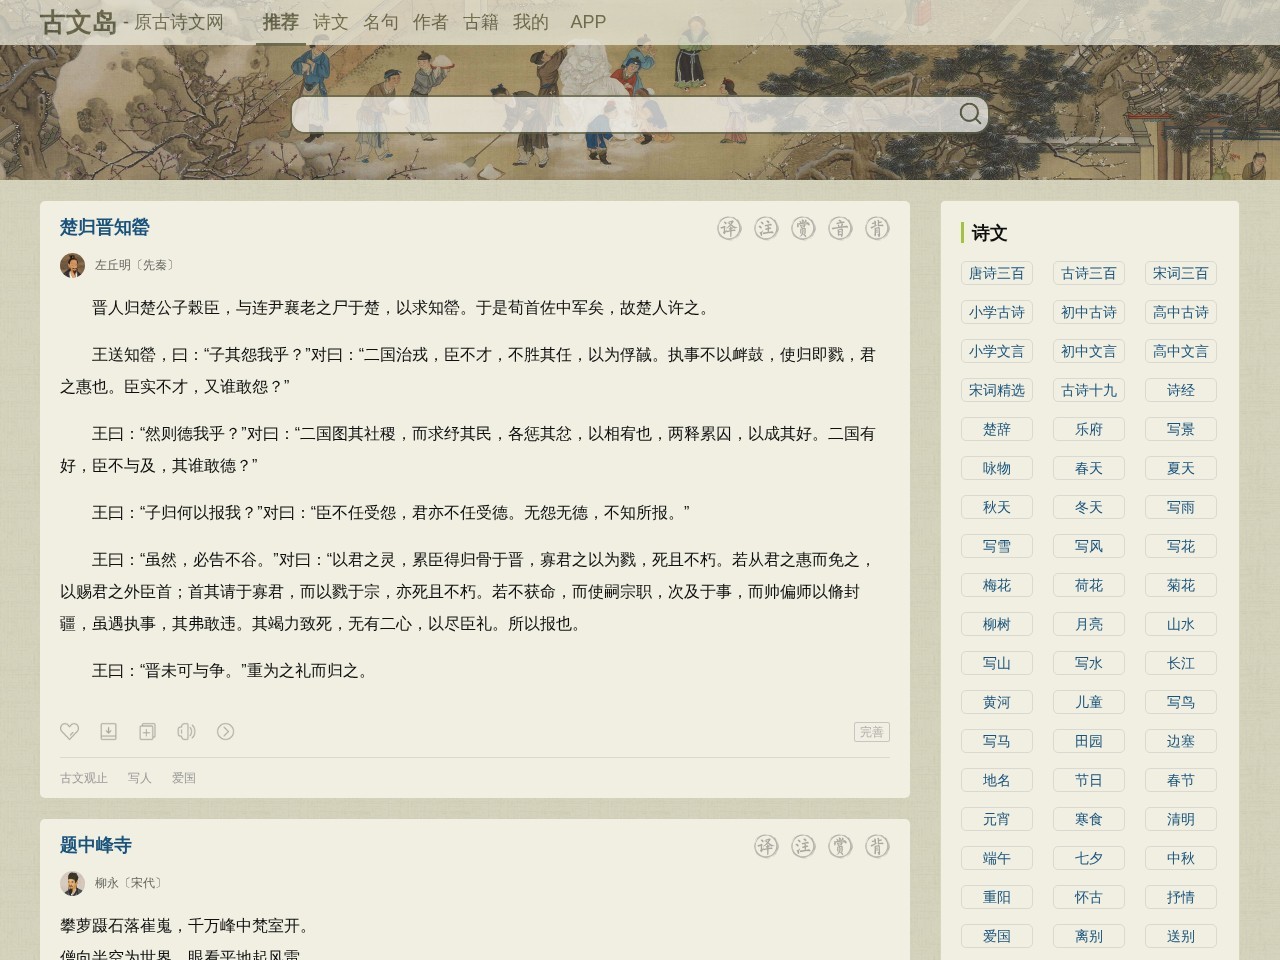Click the heart favorite icon
The image size is (1280, 960).
tap(70, 732)
